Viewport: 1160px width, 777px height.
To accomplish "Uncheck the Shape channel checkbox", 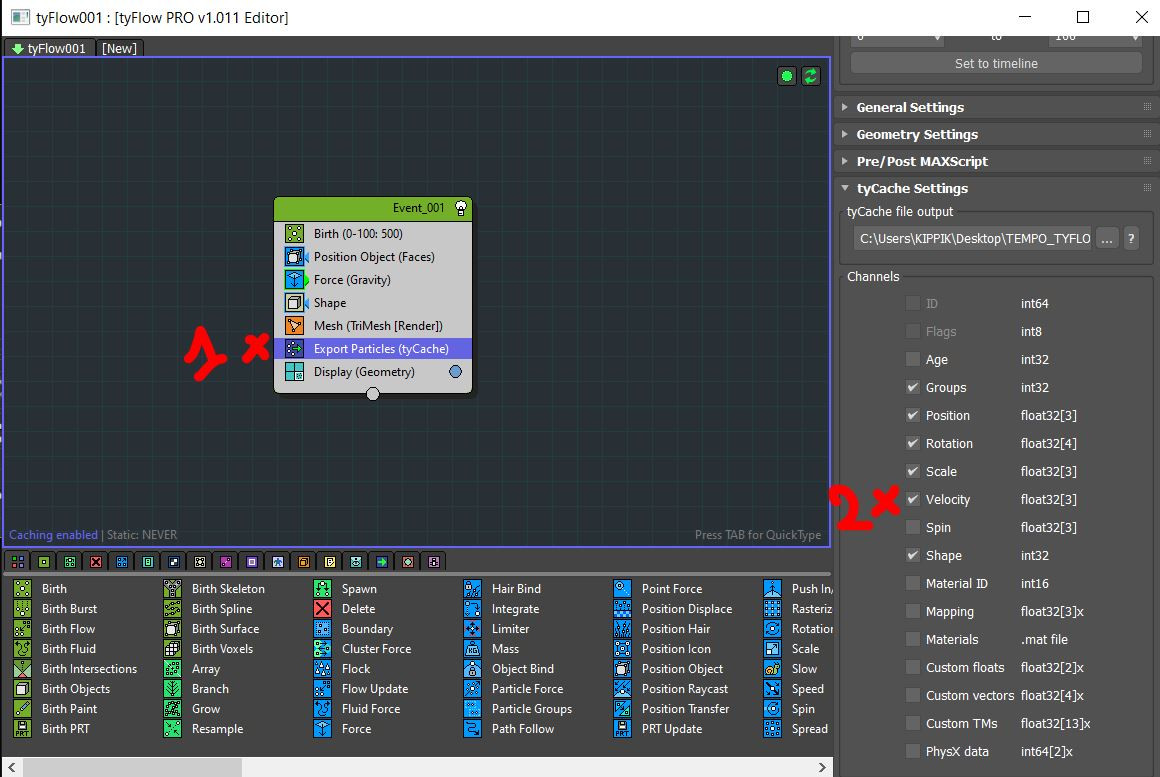I will coord(913,555).
